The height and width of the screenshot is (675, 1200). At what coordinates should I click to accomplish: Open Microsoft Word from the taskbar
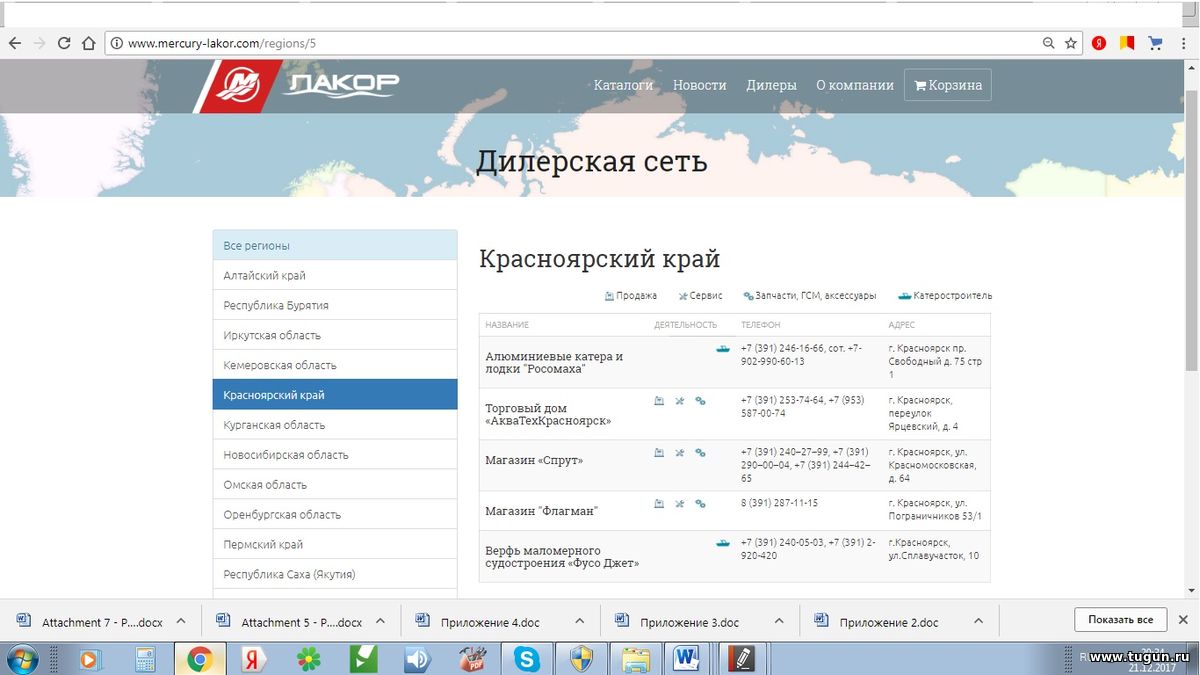pyautogui.click(x=687, y=659)
